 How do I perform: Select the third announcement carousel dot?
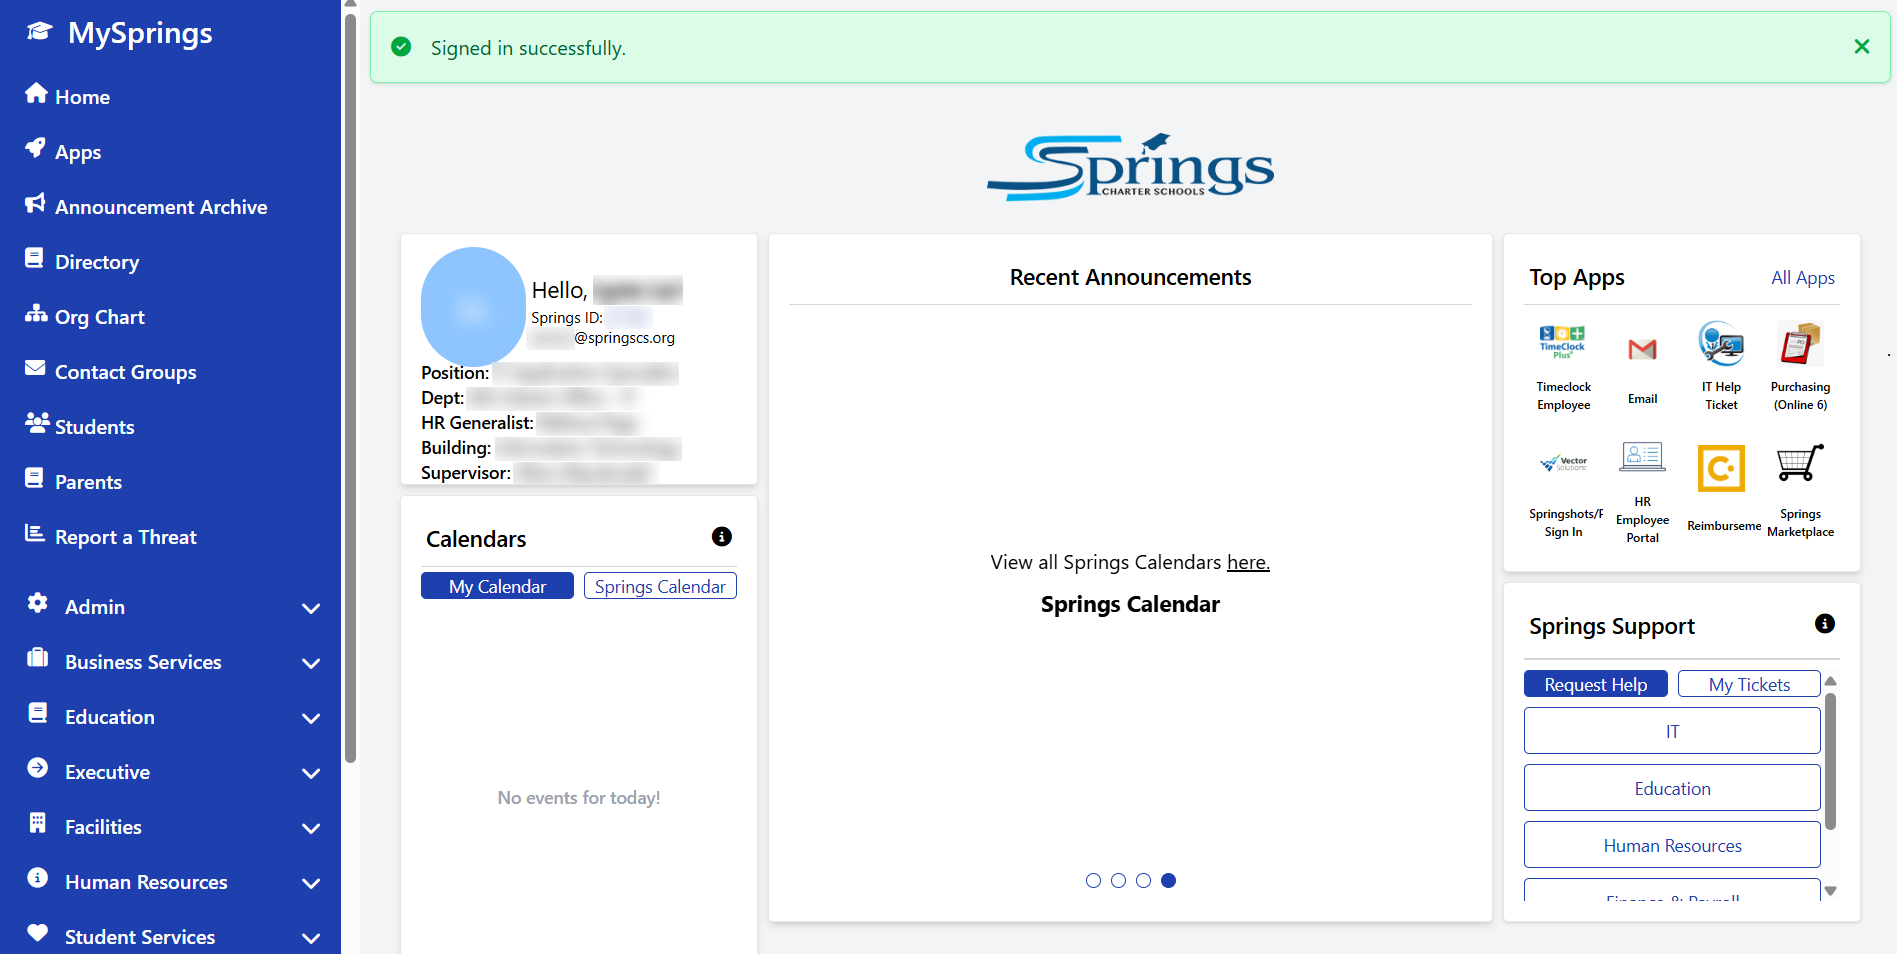[x=1143, y=880]
